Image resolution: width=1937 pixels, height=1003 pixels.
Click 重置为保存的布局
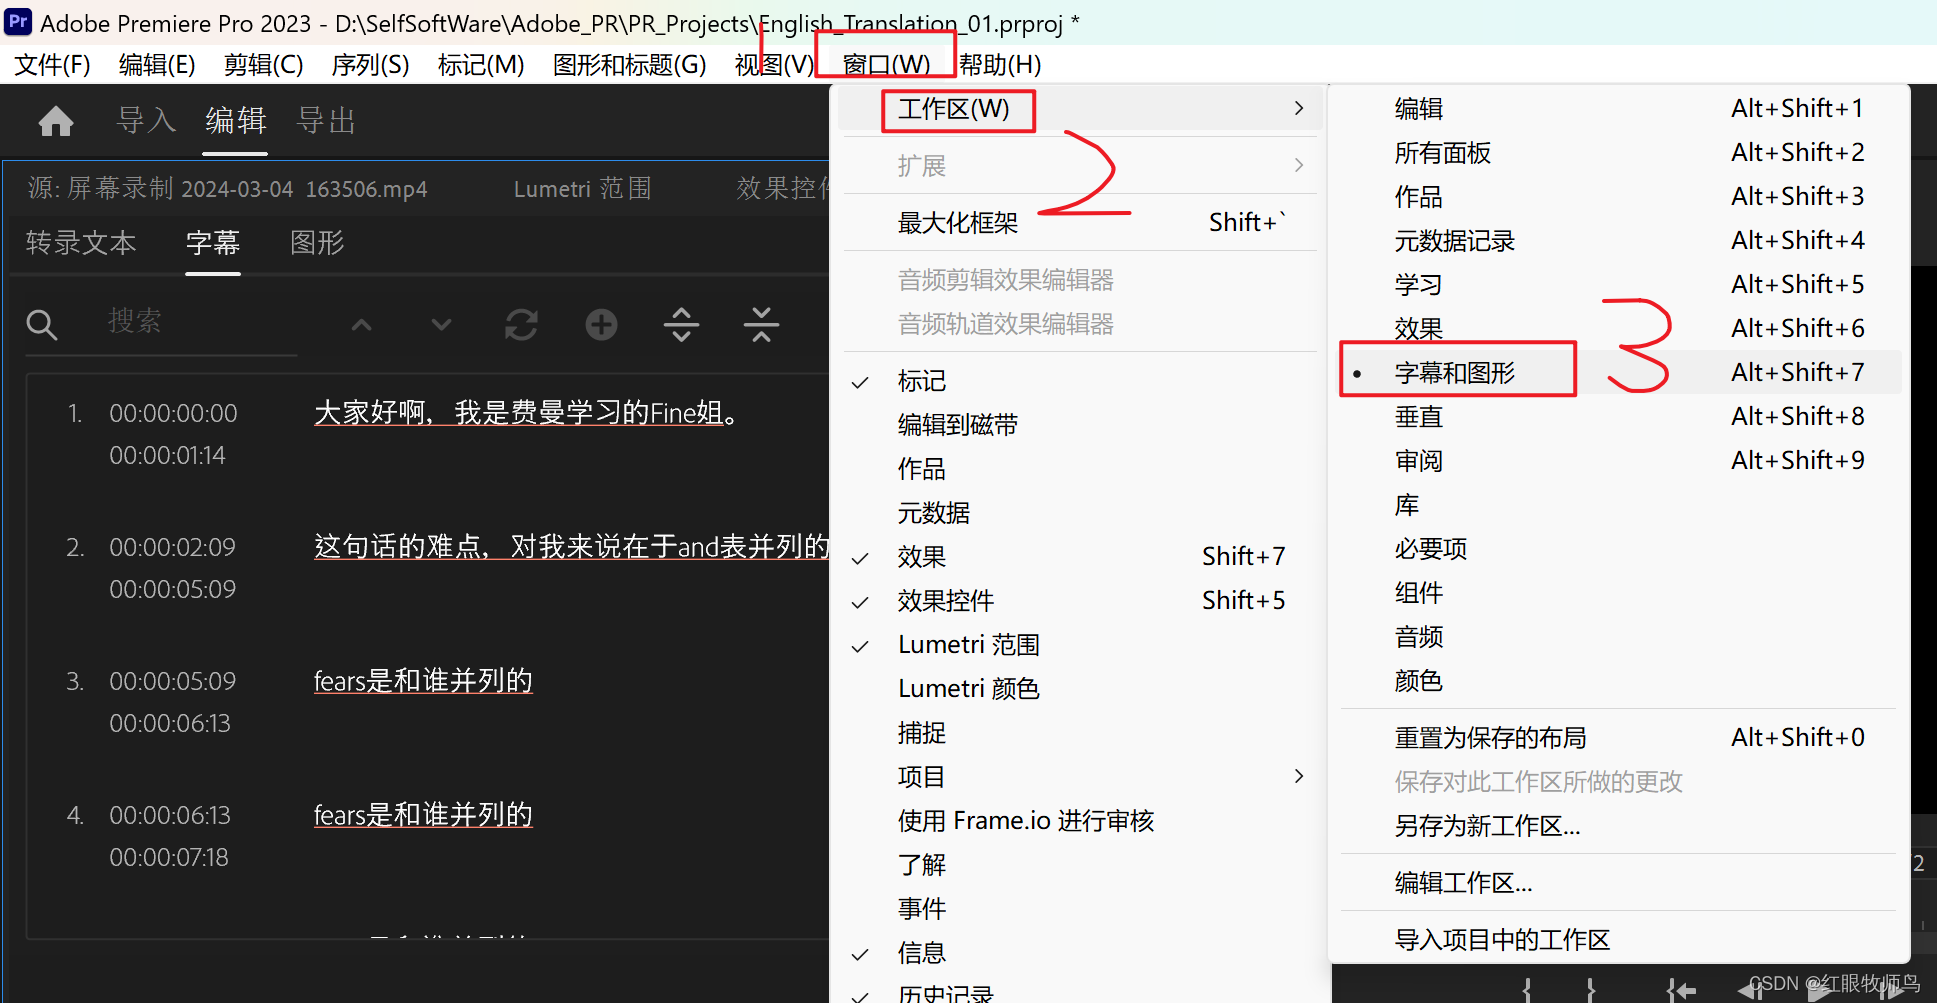point(1619,738)
